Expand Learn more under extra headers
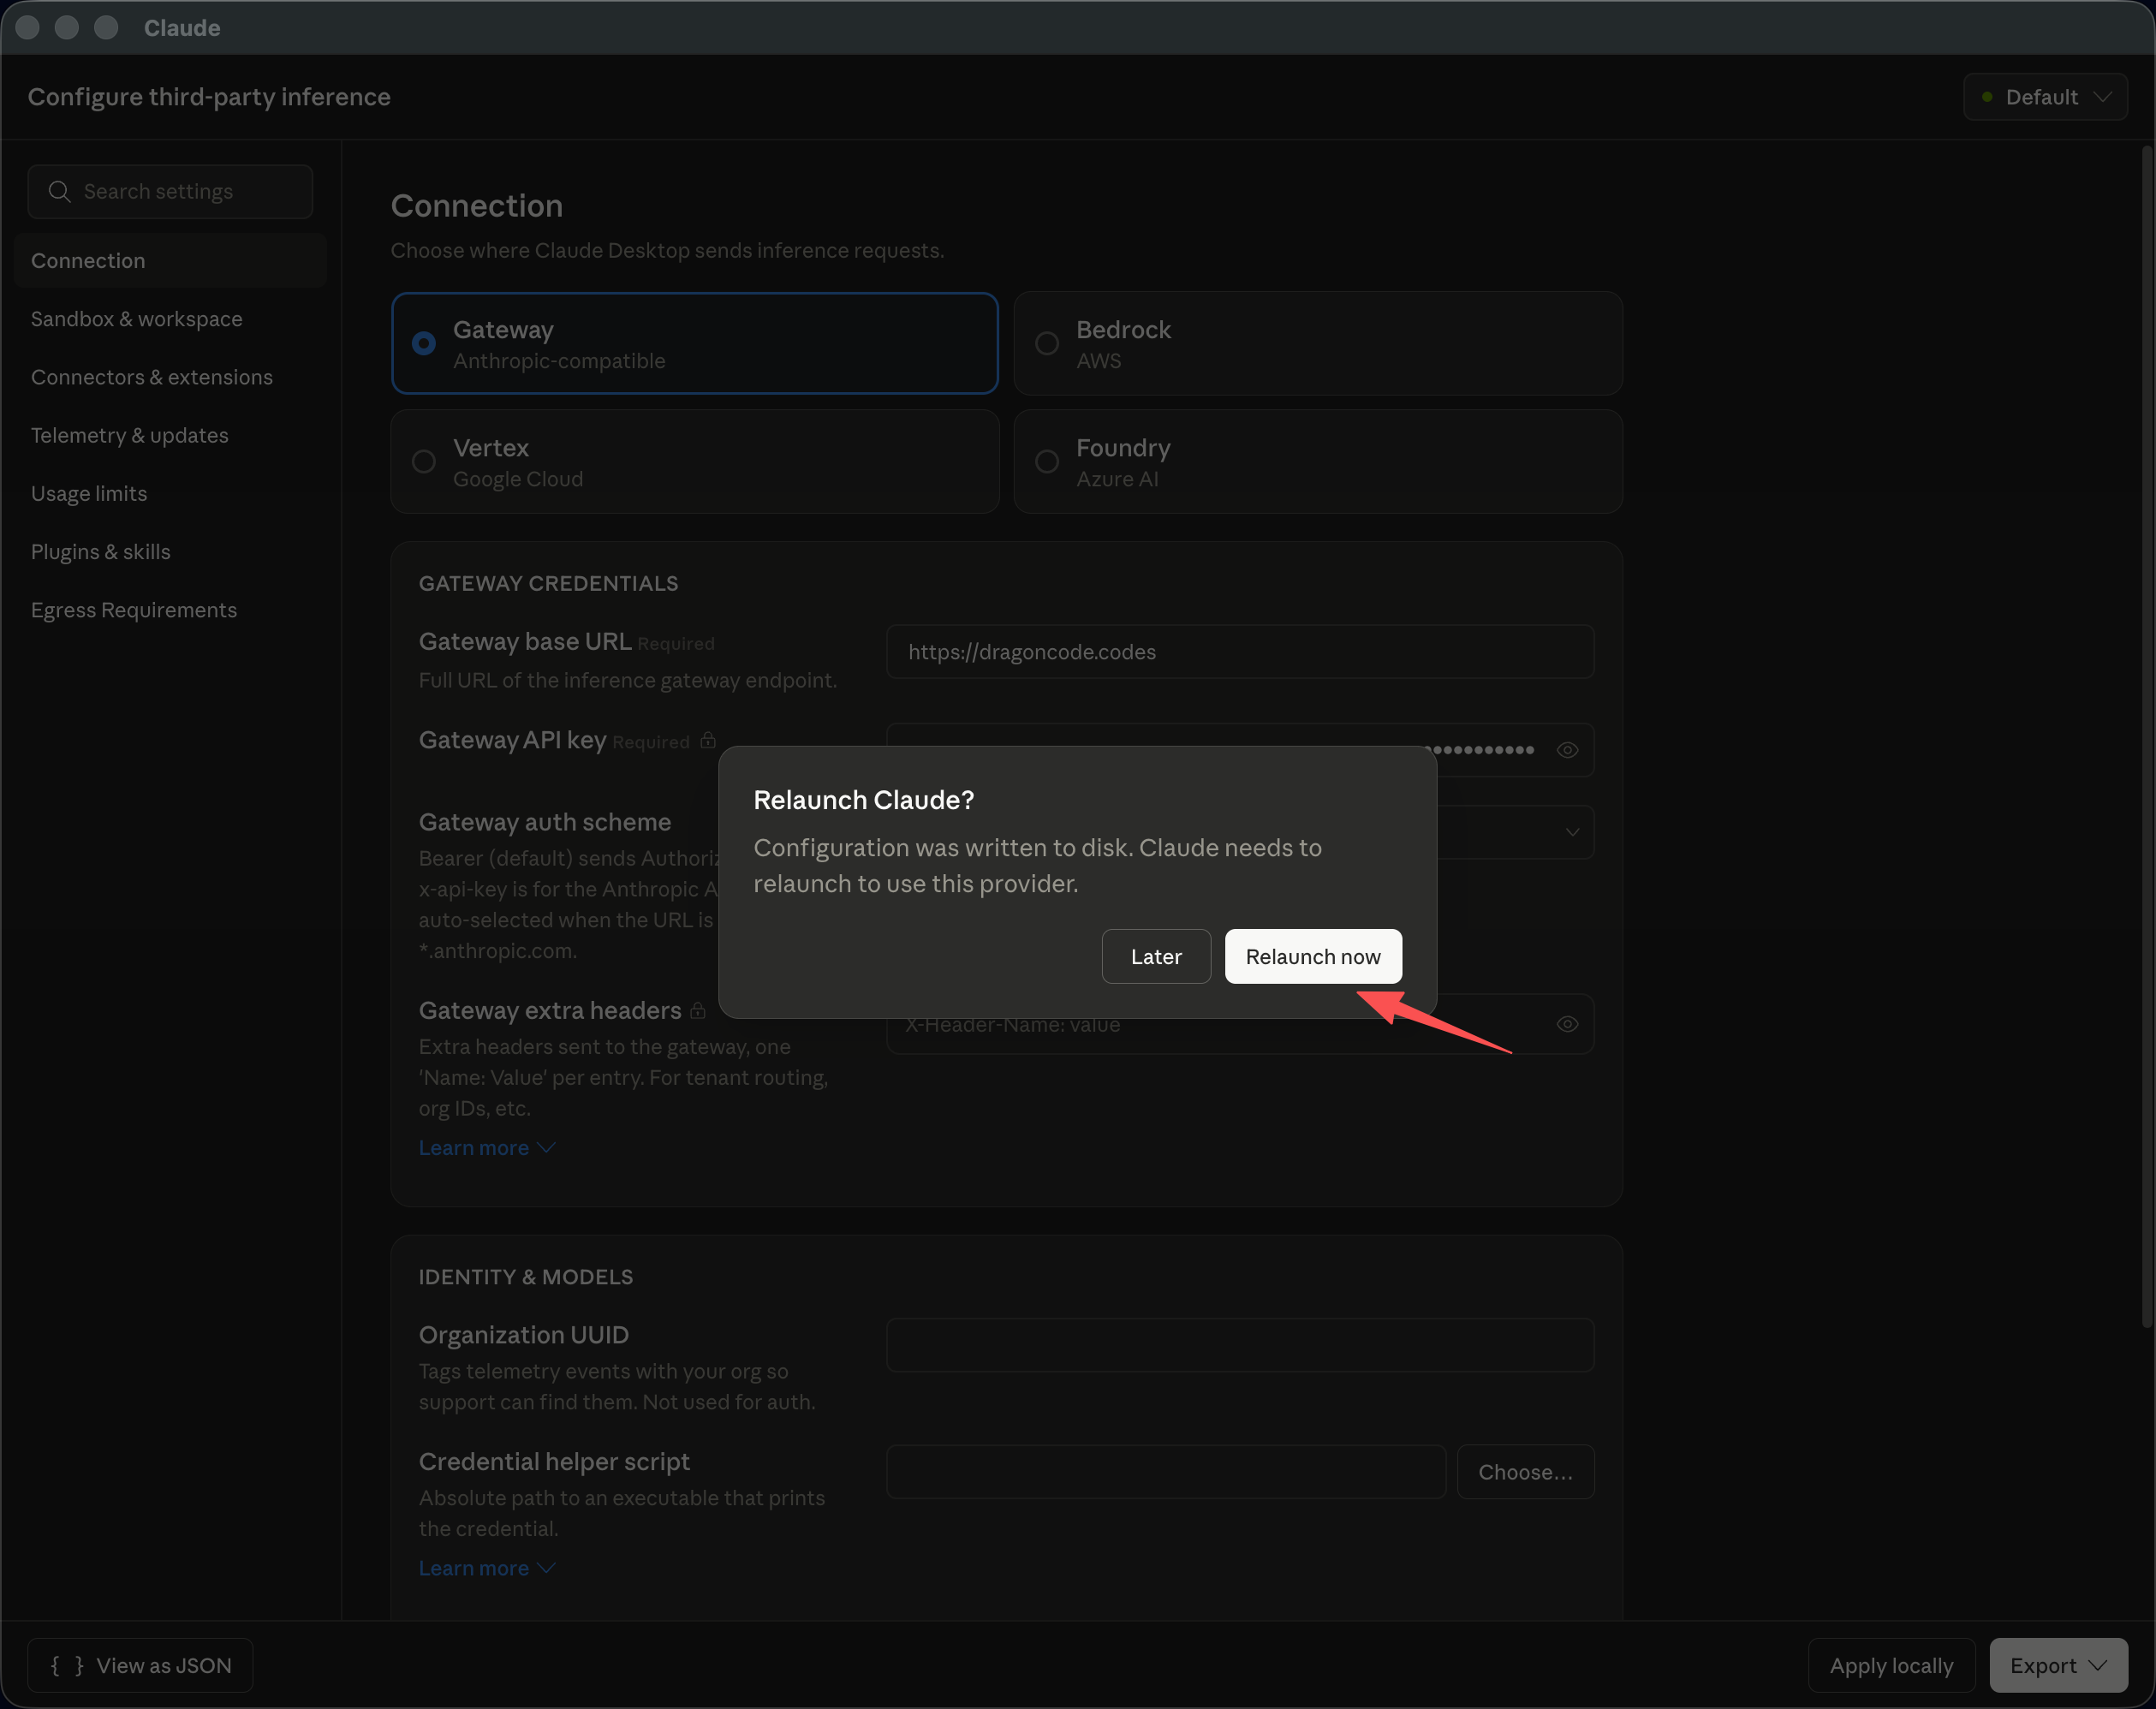This screenshot has width=2156, height=1709. [x=487, y=1147]
